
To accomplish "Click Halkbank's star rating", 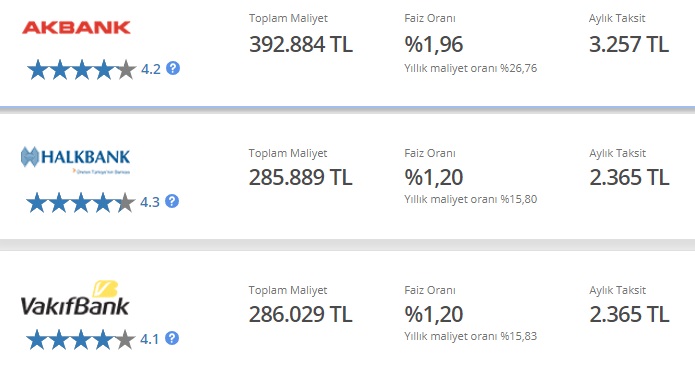I will [x=81, y=203].
